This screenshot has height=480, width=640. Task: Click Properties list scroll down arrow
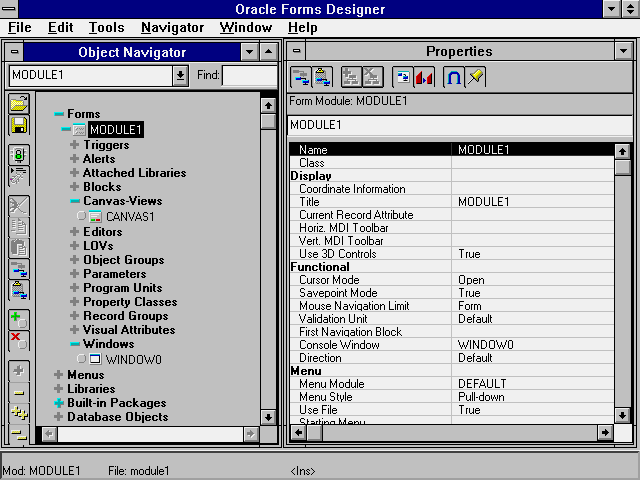(x=622, y=414)
